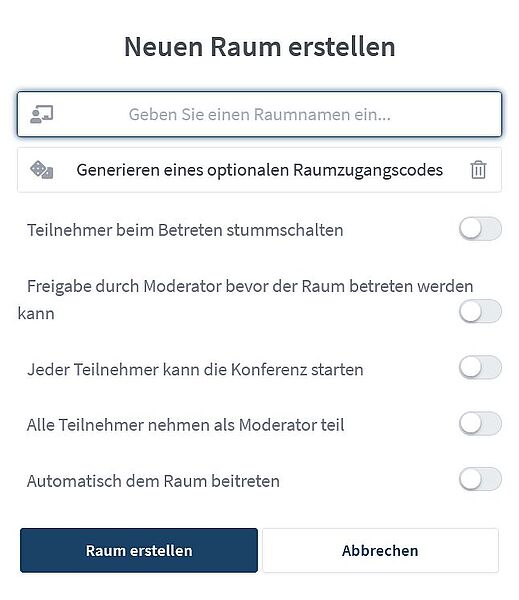Enable 'Alle Teilnehmer nehmen als Moderator teil' switch
This screenshot has width=519, height=600.
[x=480, y=423]
